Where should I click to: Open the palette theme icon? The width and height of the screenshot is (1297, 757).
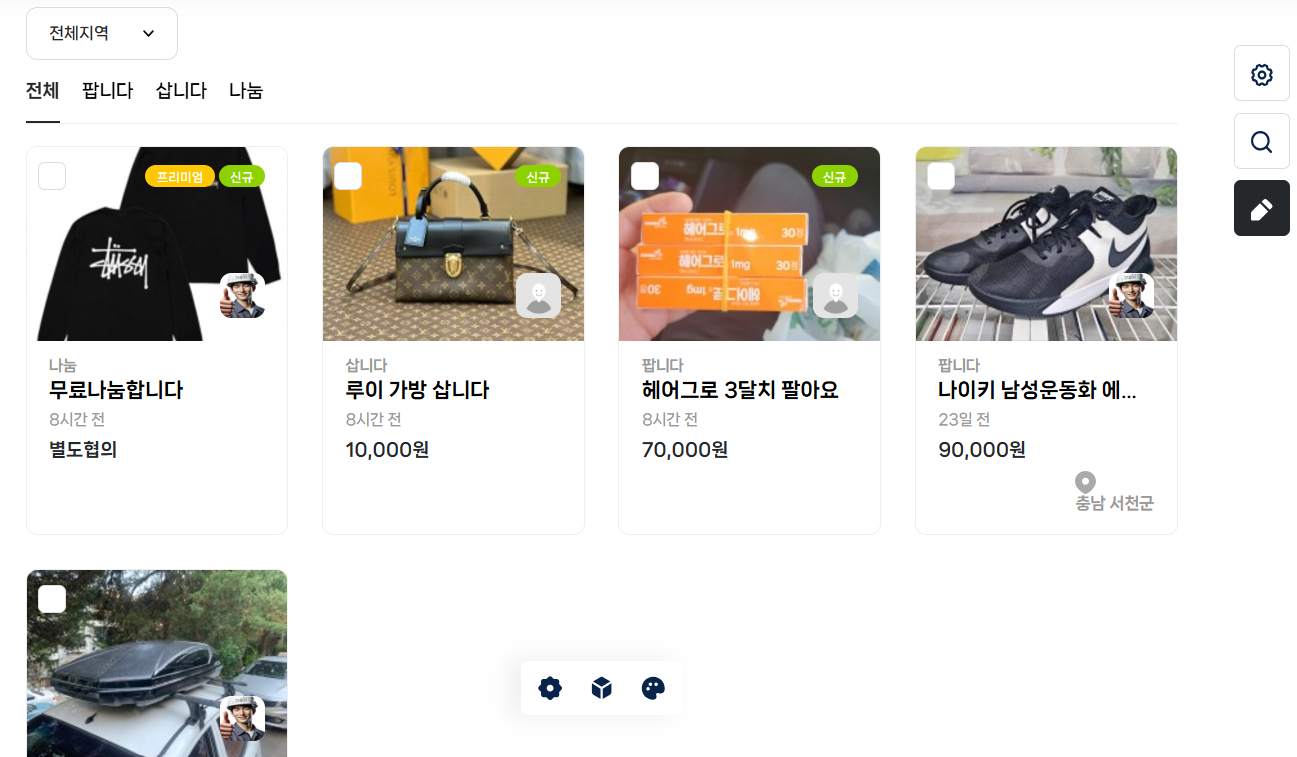coord(653,688)
